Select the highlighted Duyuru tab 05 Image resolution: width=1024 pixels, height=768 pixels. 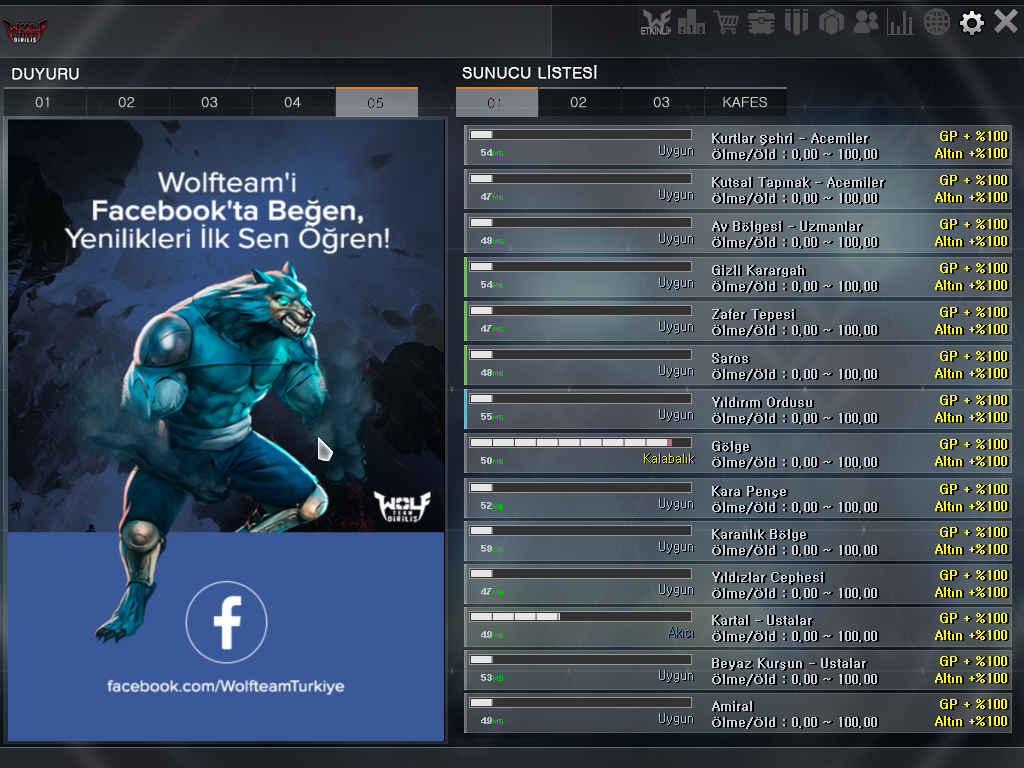tap(376, 103)
